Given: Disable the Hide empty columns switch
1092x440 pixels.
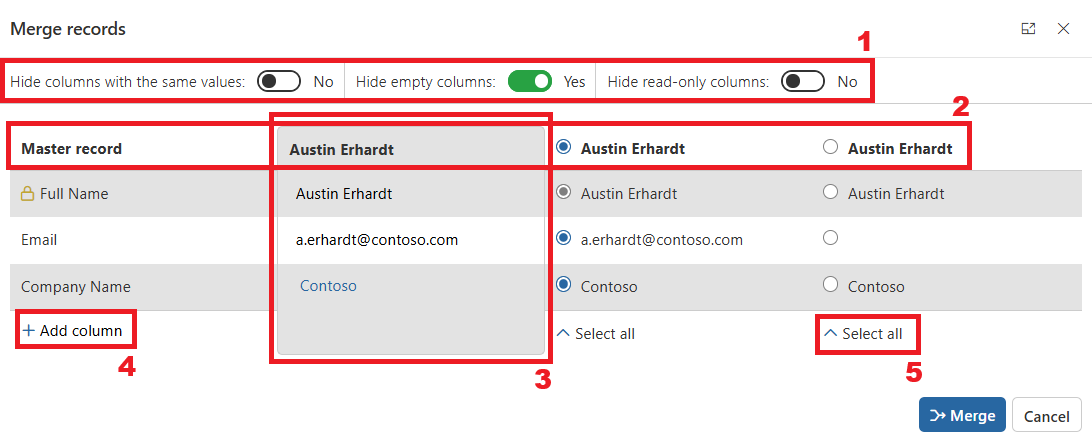Looking at the screenshot, I should point(530,81).
